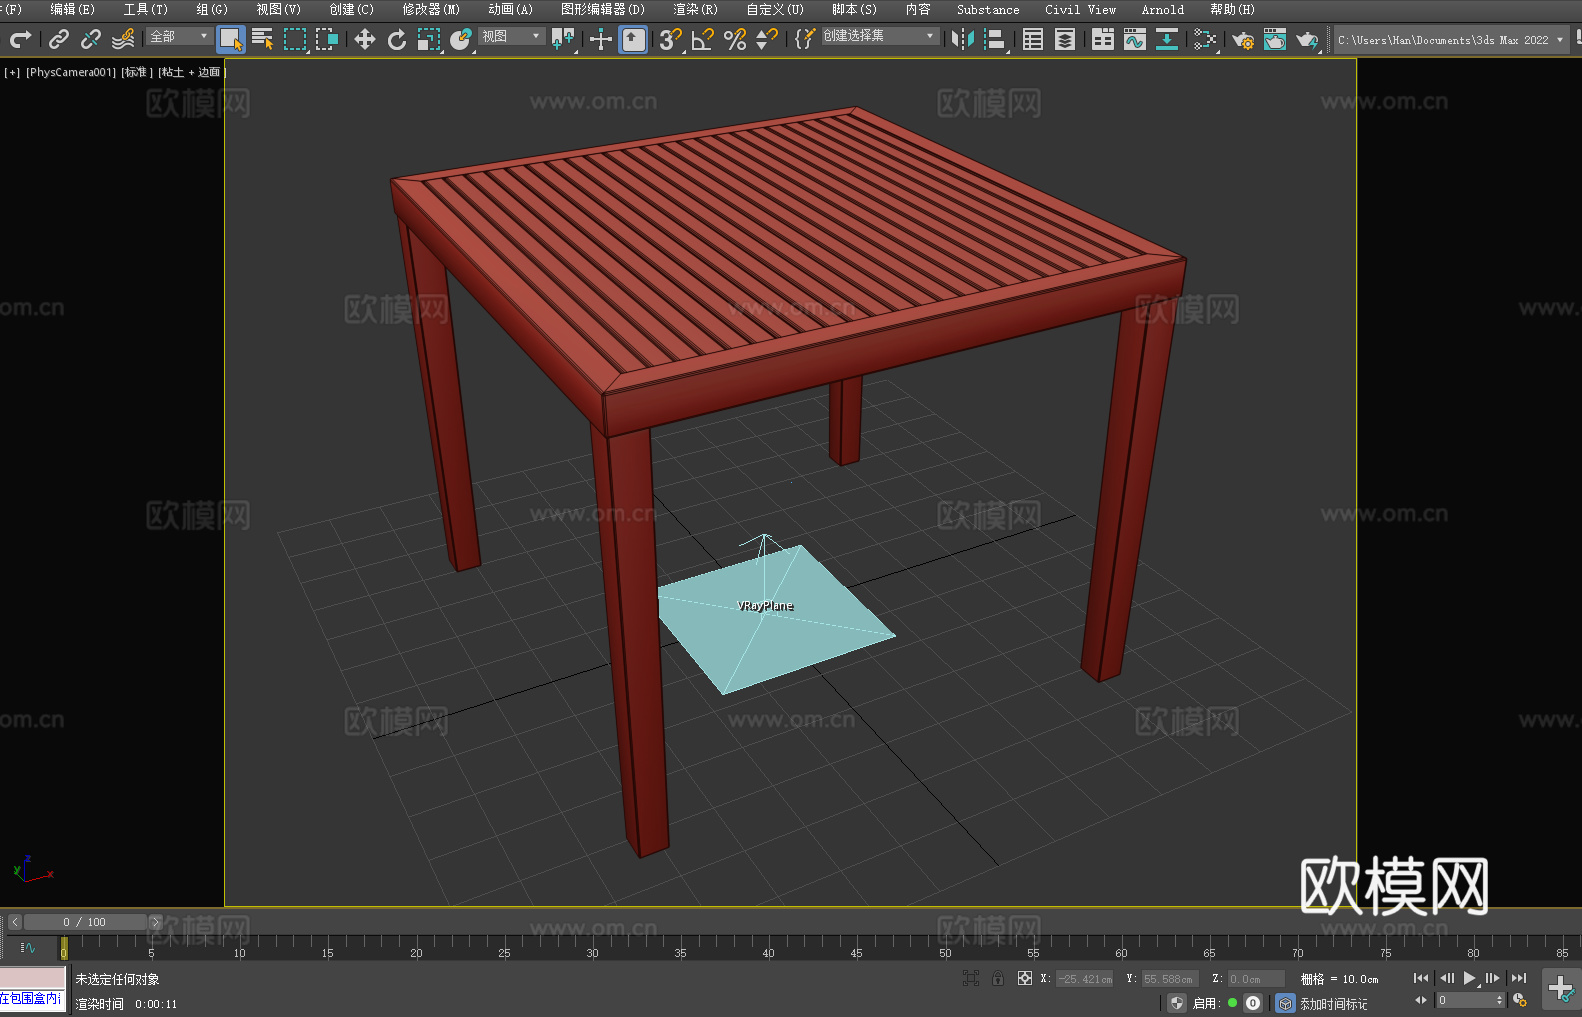The height and width of the screenshot is (1017, 1582).
Task: Click the Mirror tool icon
Action: coord(963,39)
